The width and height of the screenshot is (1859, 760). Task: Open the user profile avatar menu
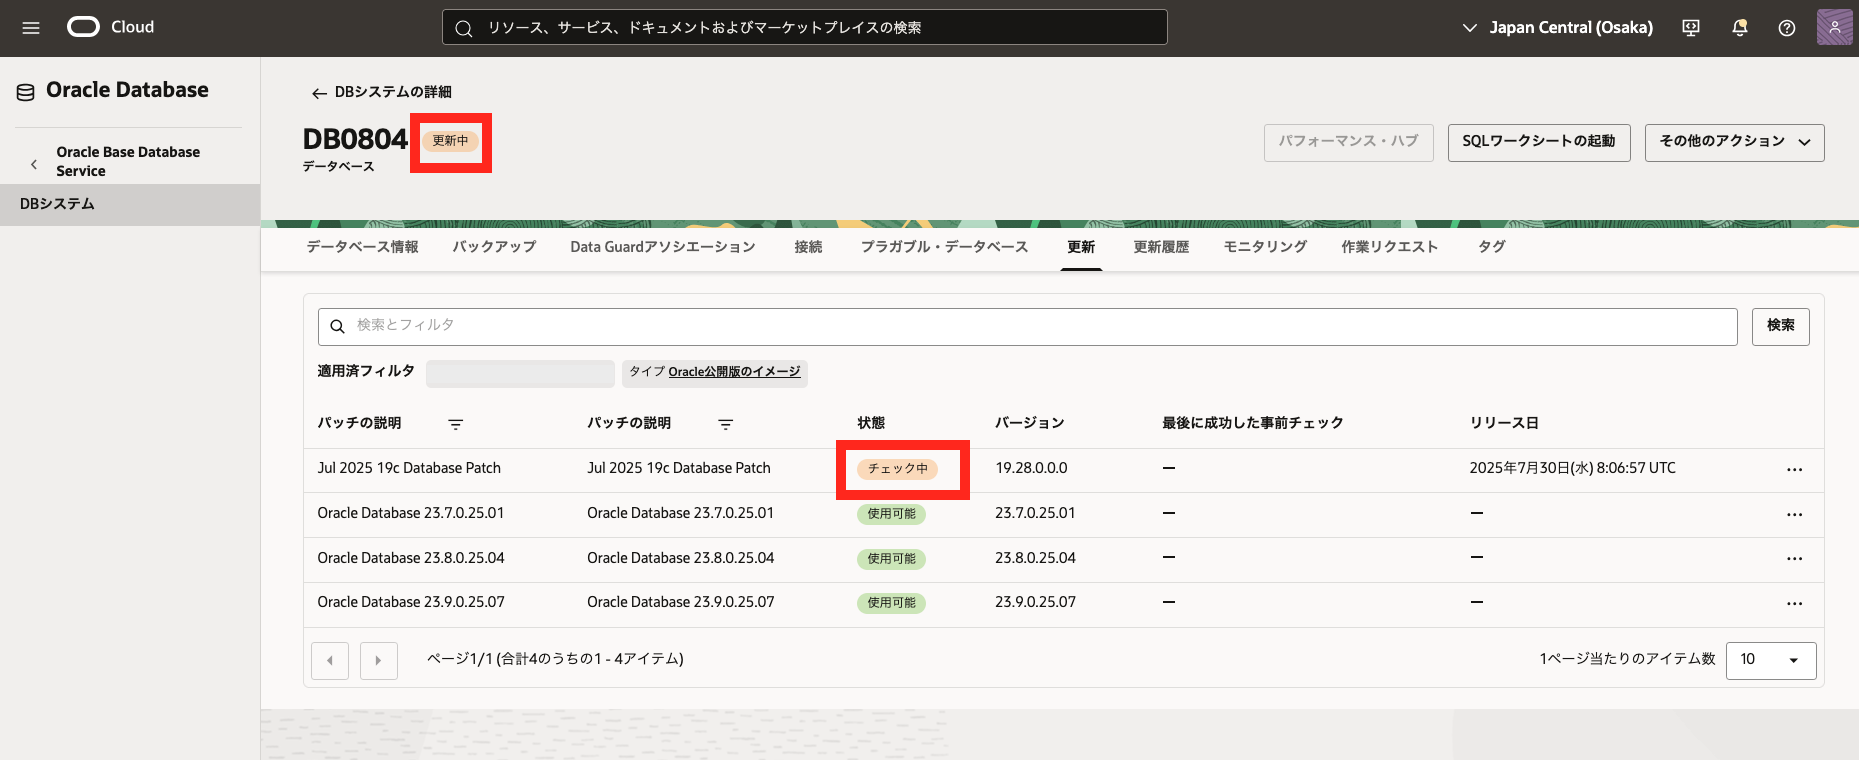(x=1834, y=28)
